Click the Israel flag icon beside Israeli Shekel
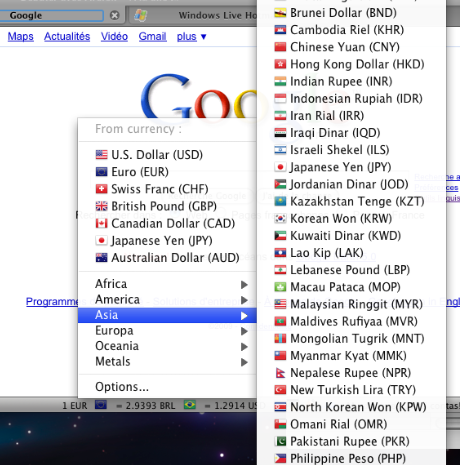The height and width of the screenshot is (465, 460). [x=280, y=150]
